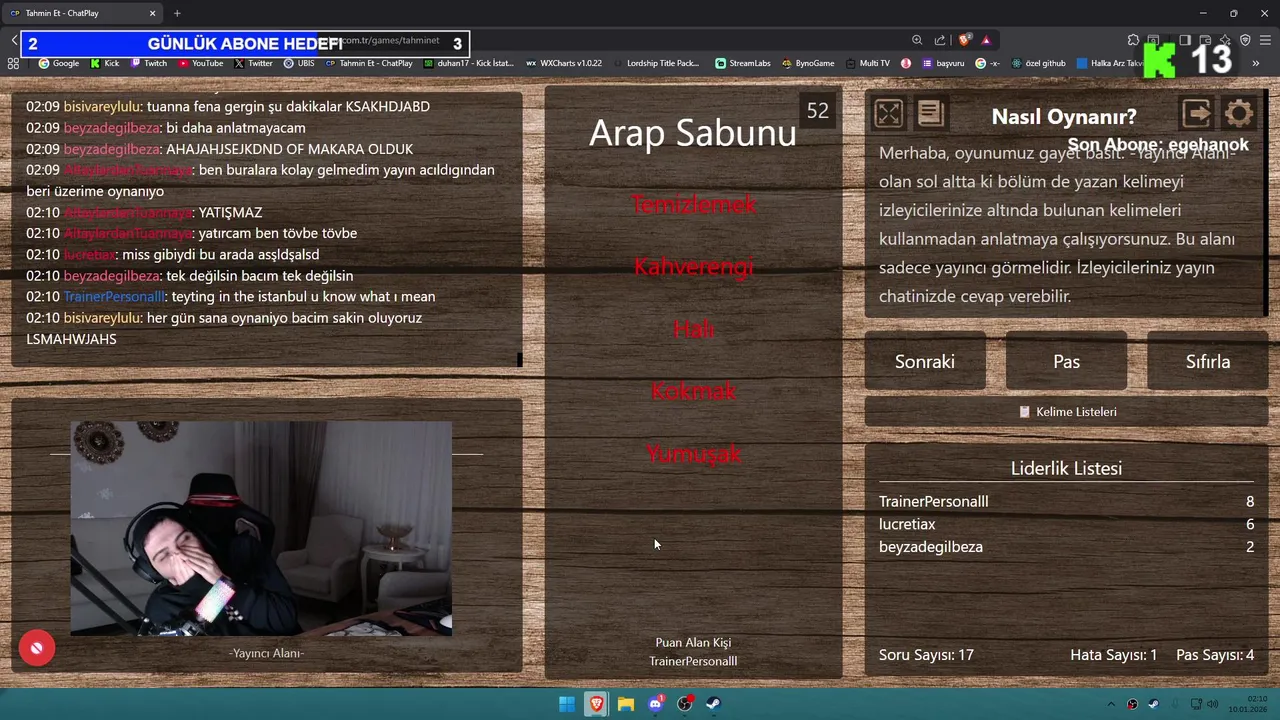The height and width of the screenshot is (720, 1280).
Task: Open the Lordship Title Pack bookmark
Action: (x=656, y=63)
